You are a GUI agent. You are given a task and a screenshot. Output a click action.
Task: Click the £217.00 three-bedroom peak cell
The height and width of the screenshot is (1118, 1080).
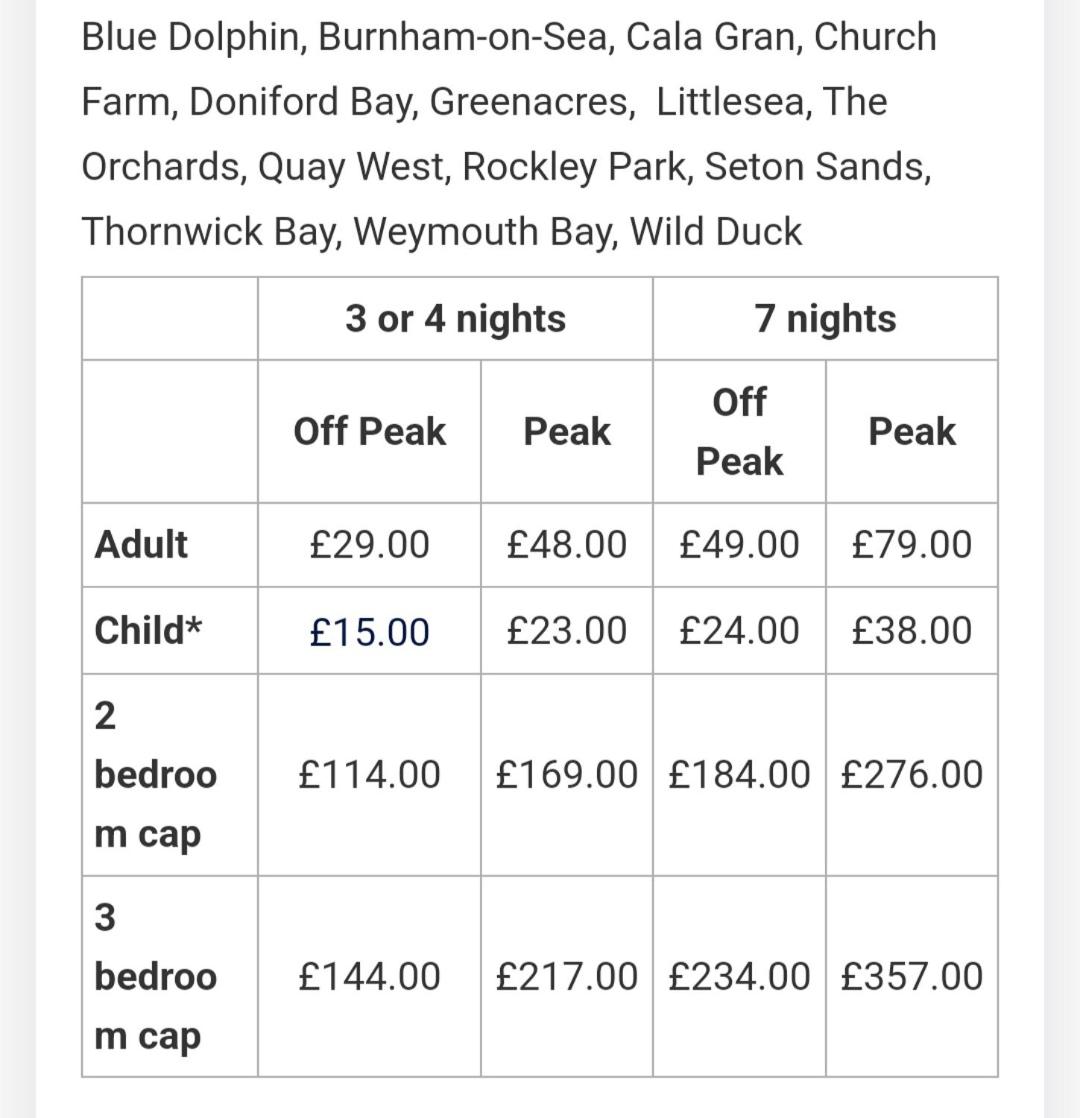[567, 976]
